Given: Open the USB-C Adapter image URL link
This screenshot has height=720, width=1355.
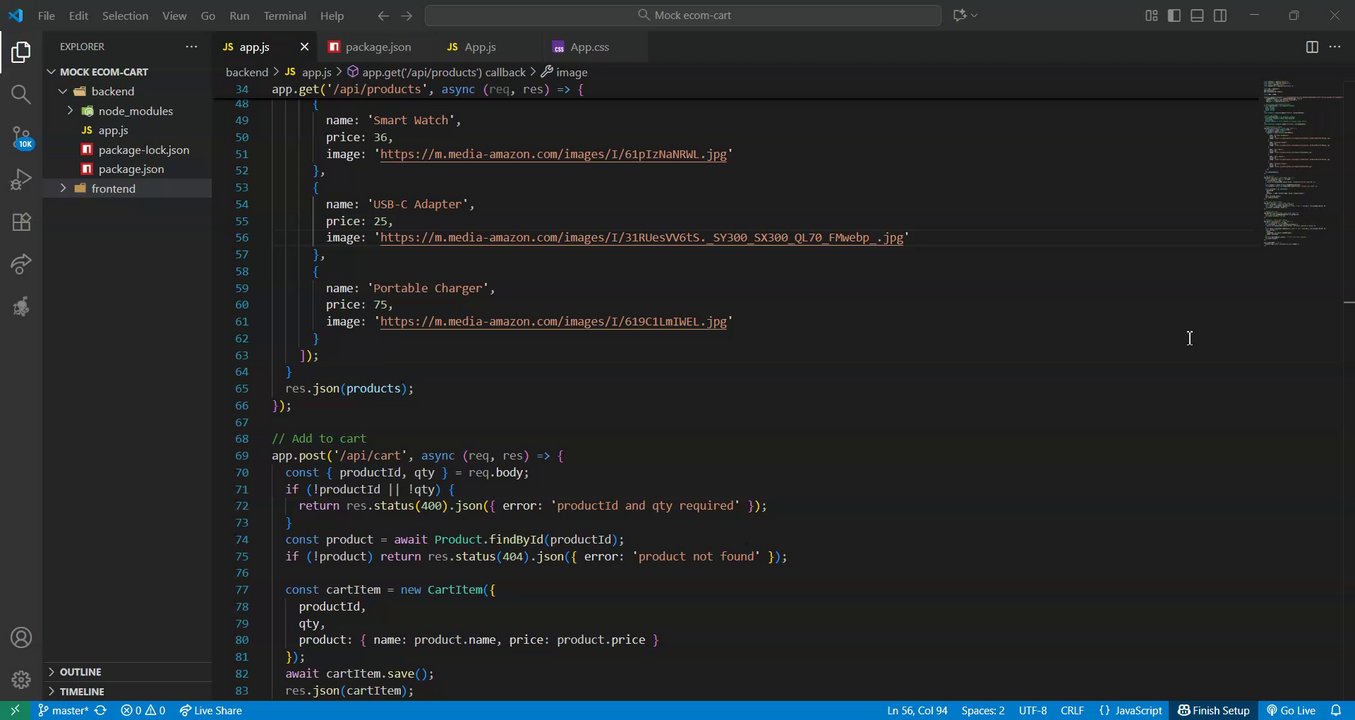Looking at the screenshot, I should pos(641,238).
